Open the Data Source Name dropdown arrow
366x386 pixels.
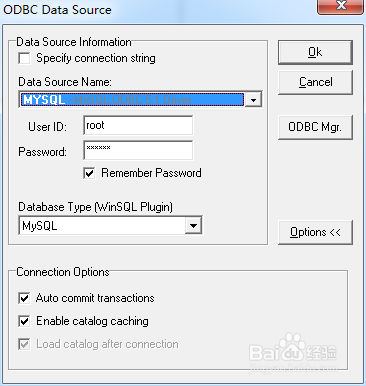click(x=253, y=100)
